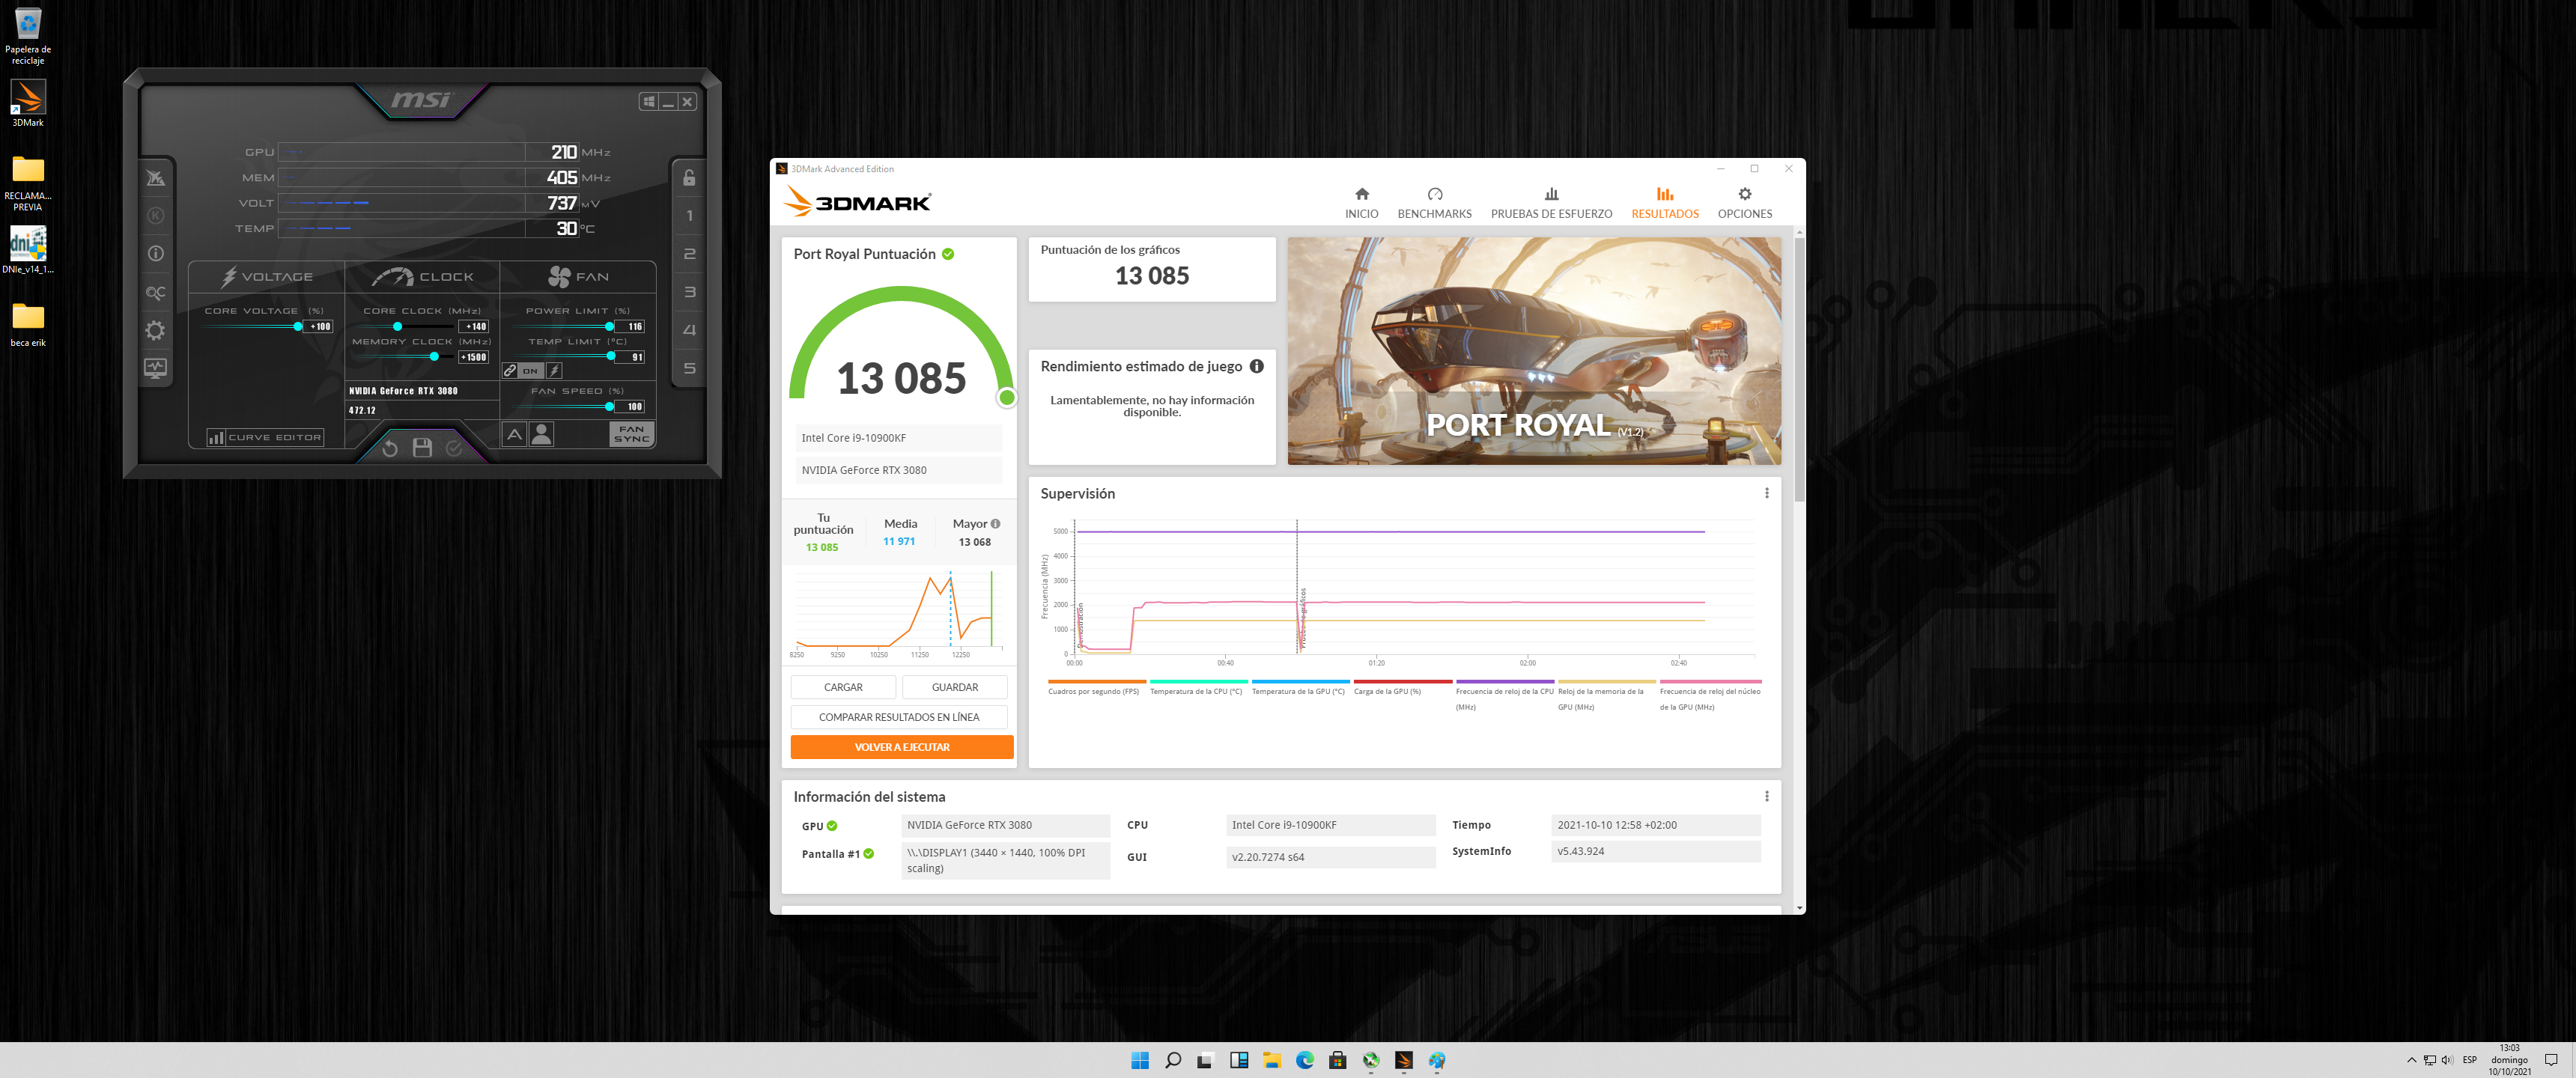Image resolution: width=2576 pixels, height=1078 pixels.
Task: Select Afterburner profile slot 1
Action: (689, 216)
